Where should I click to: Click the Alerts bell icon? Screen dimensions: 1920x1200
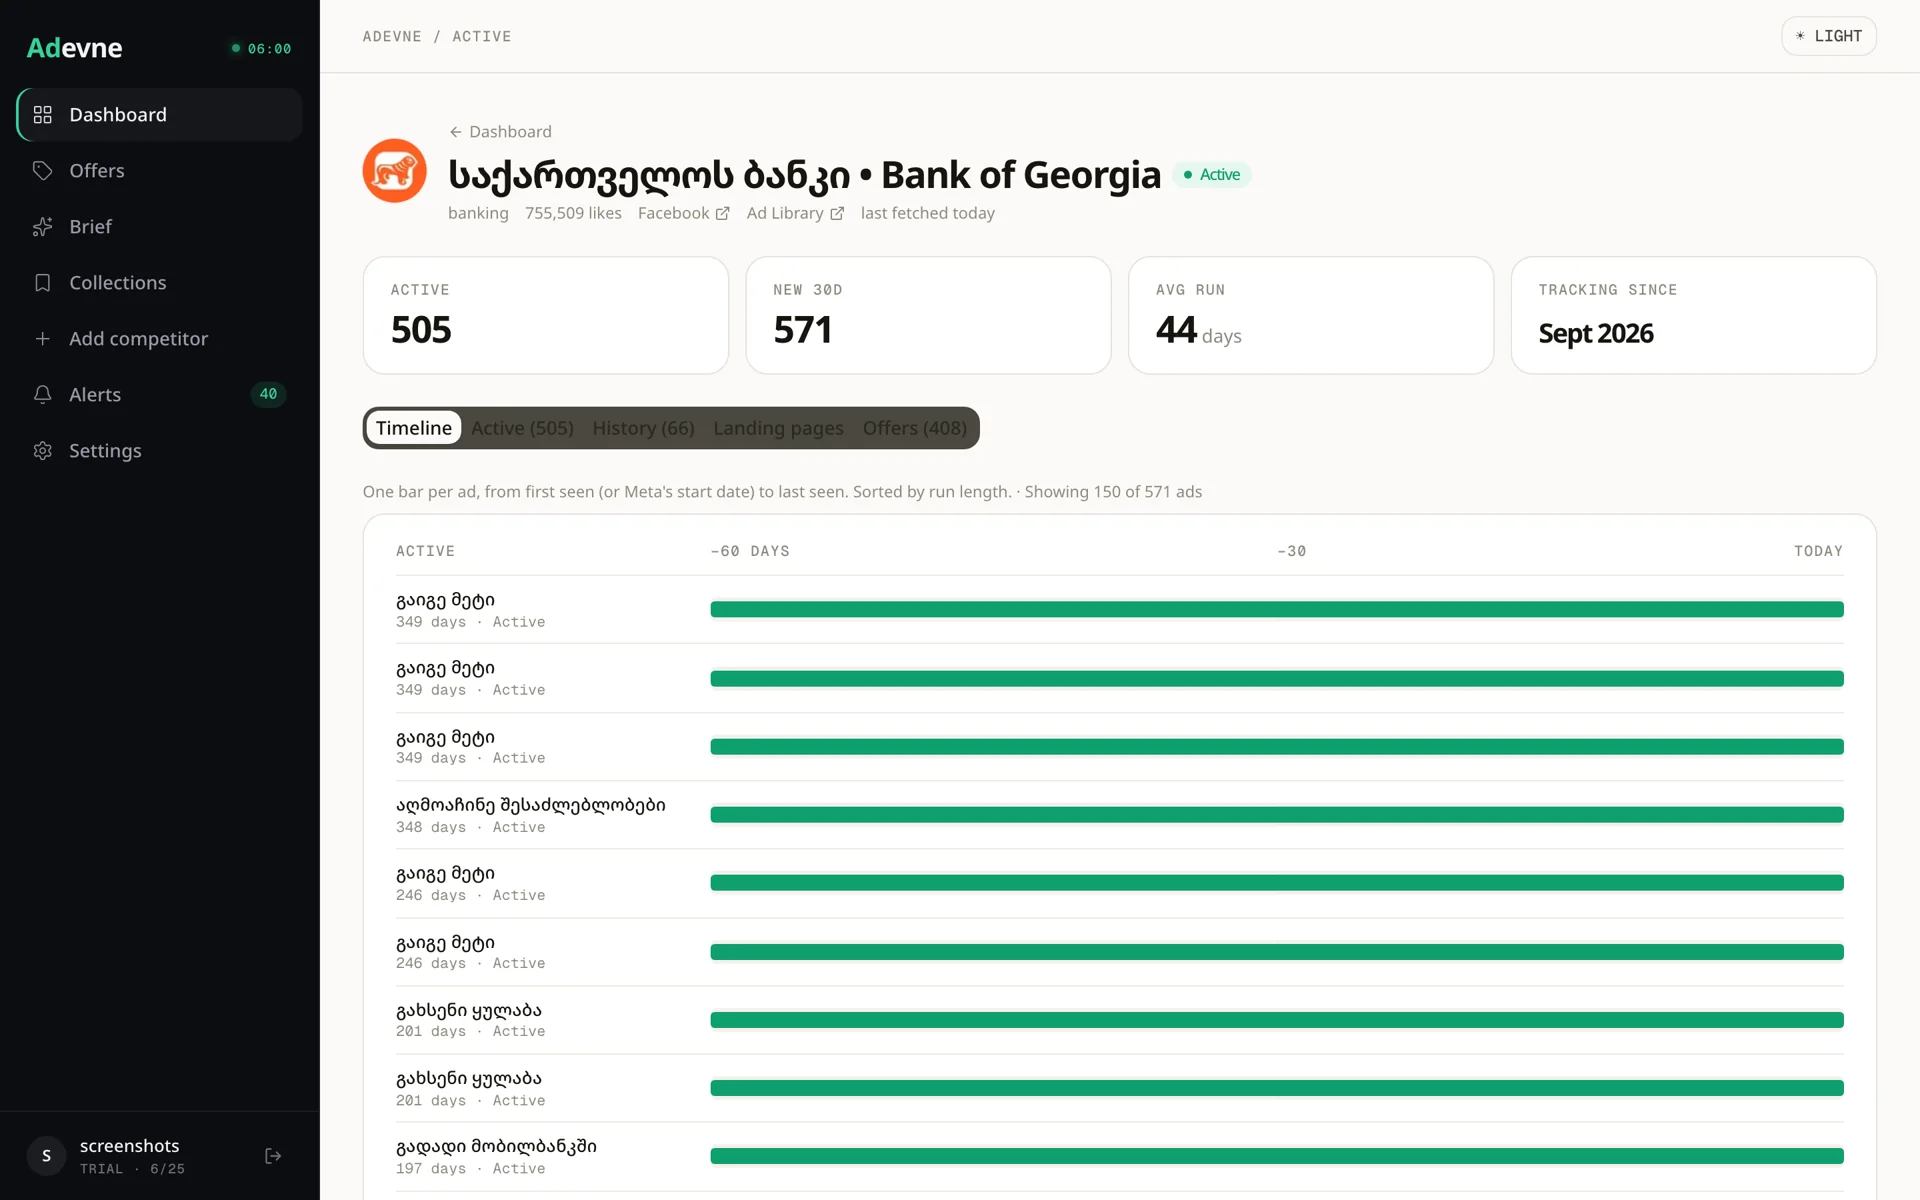(x=42, y=395)
